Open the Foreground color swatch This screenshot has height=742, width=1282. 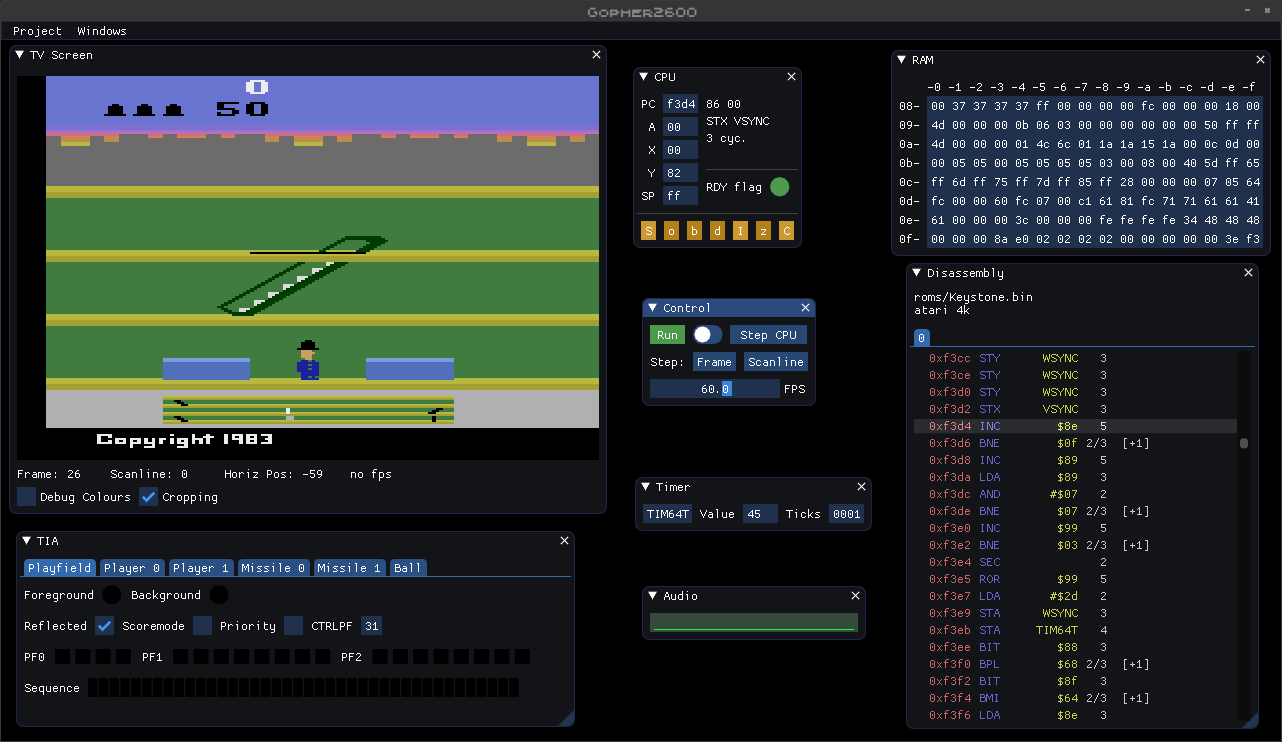click(111, 595)
